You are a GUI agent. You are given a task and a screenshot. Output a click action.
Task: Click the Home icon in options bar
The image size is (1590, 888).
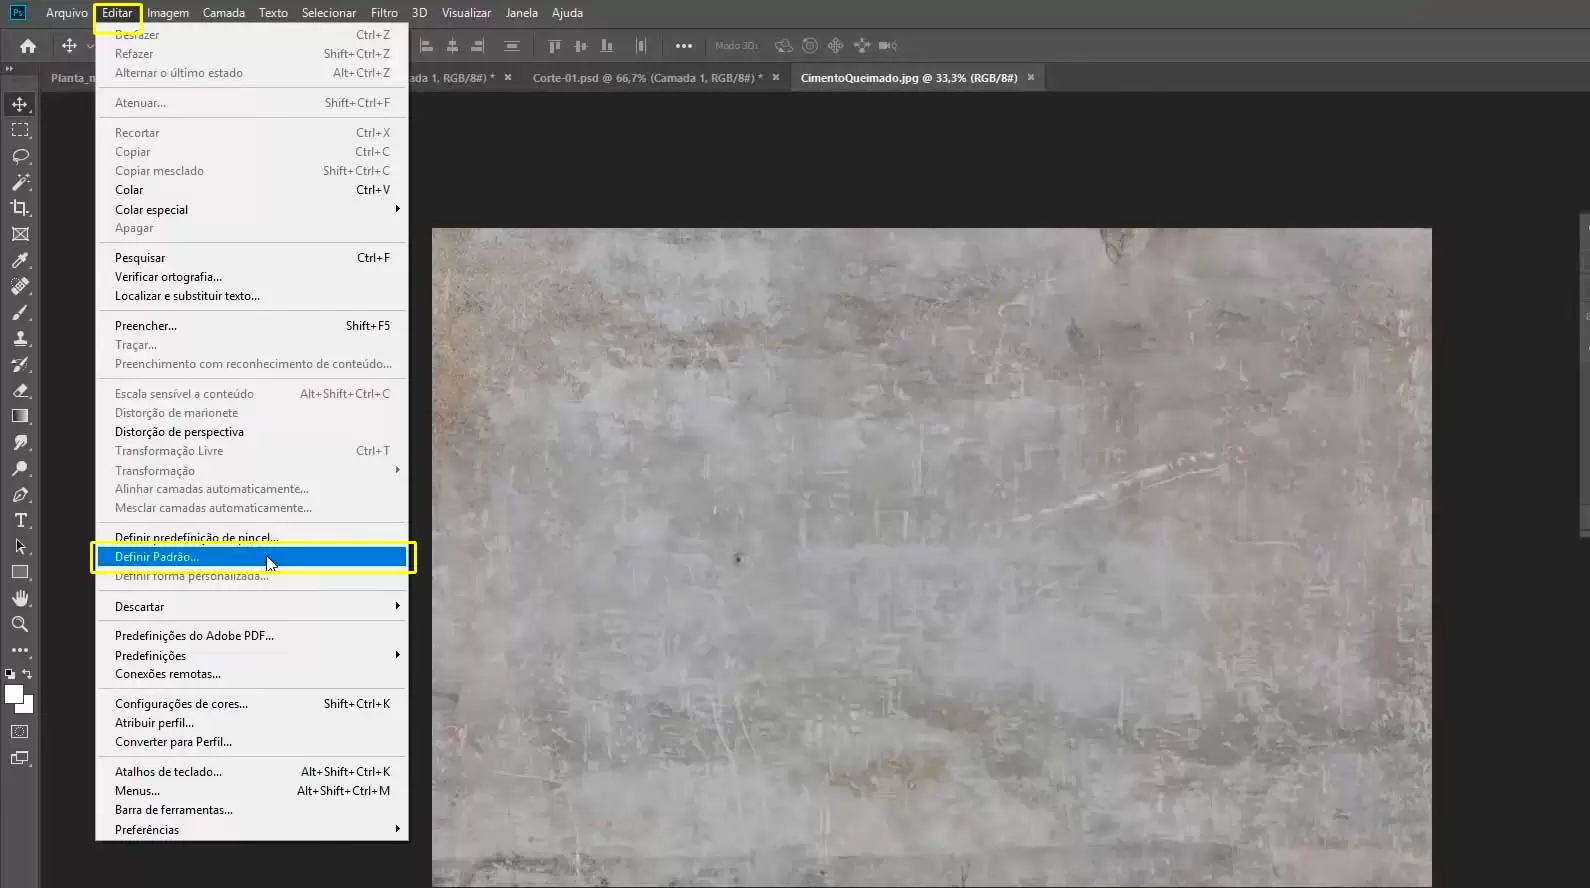28,46
